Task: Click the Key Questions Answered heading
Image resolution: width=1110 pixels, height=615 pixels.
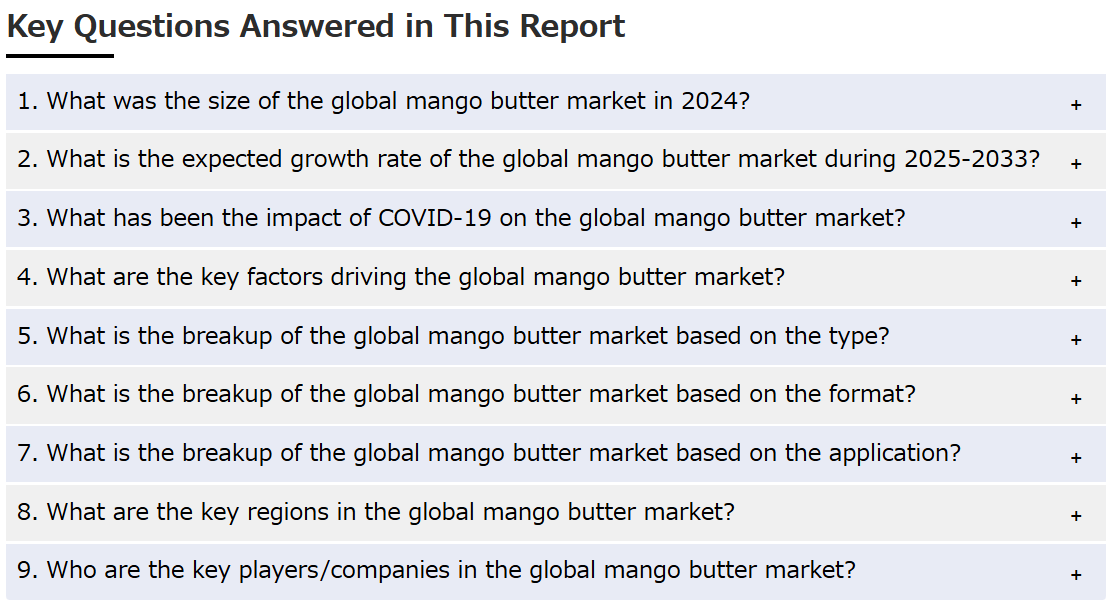Action: tap(316, 27)
